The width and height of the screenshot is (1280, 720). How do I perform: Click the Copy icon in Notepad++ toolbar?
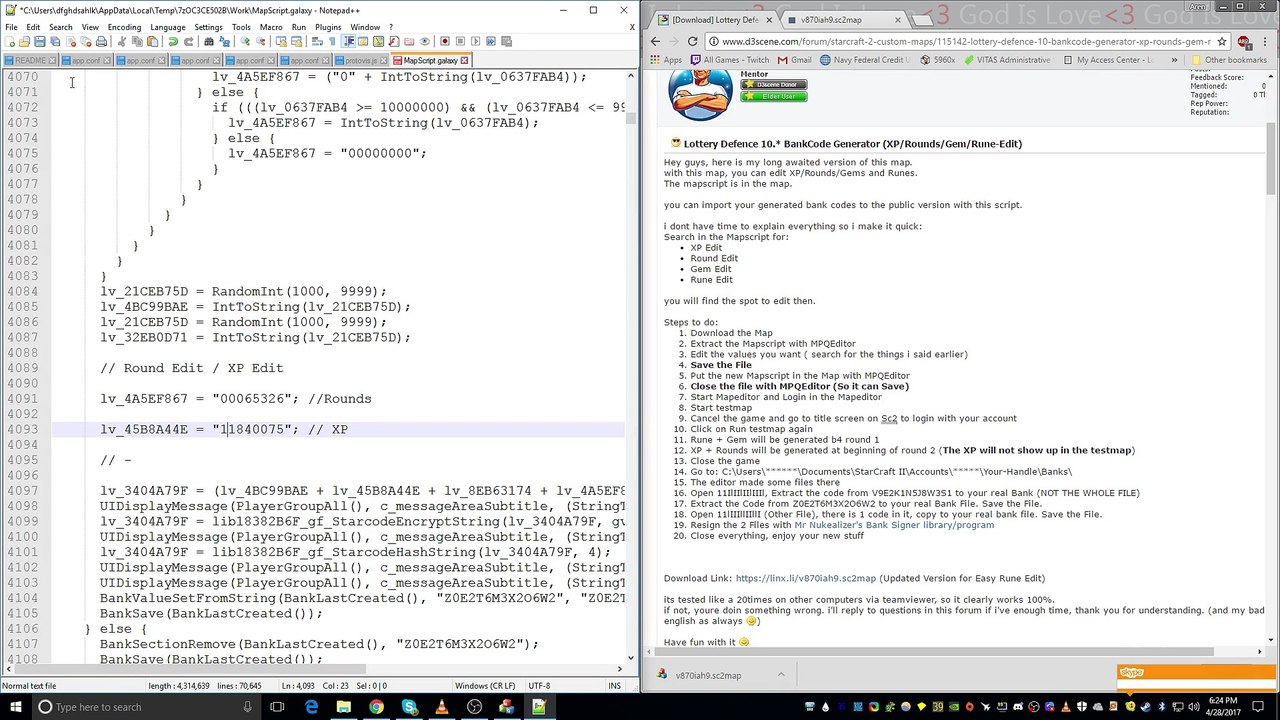pos(136,41)
